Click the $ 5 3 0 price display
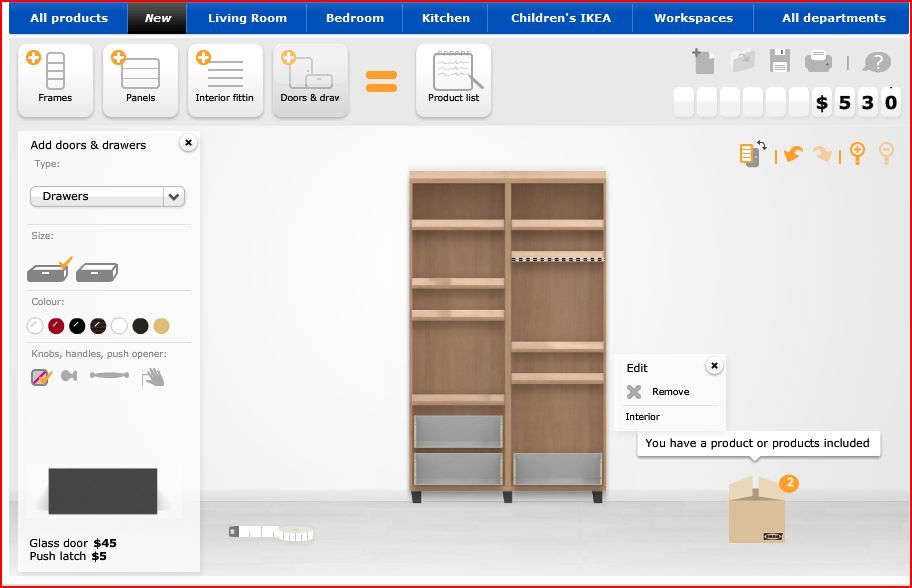 click(x=788, y=102)
